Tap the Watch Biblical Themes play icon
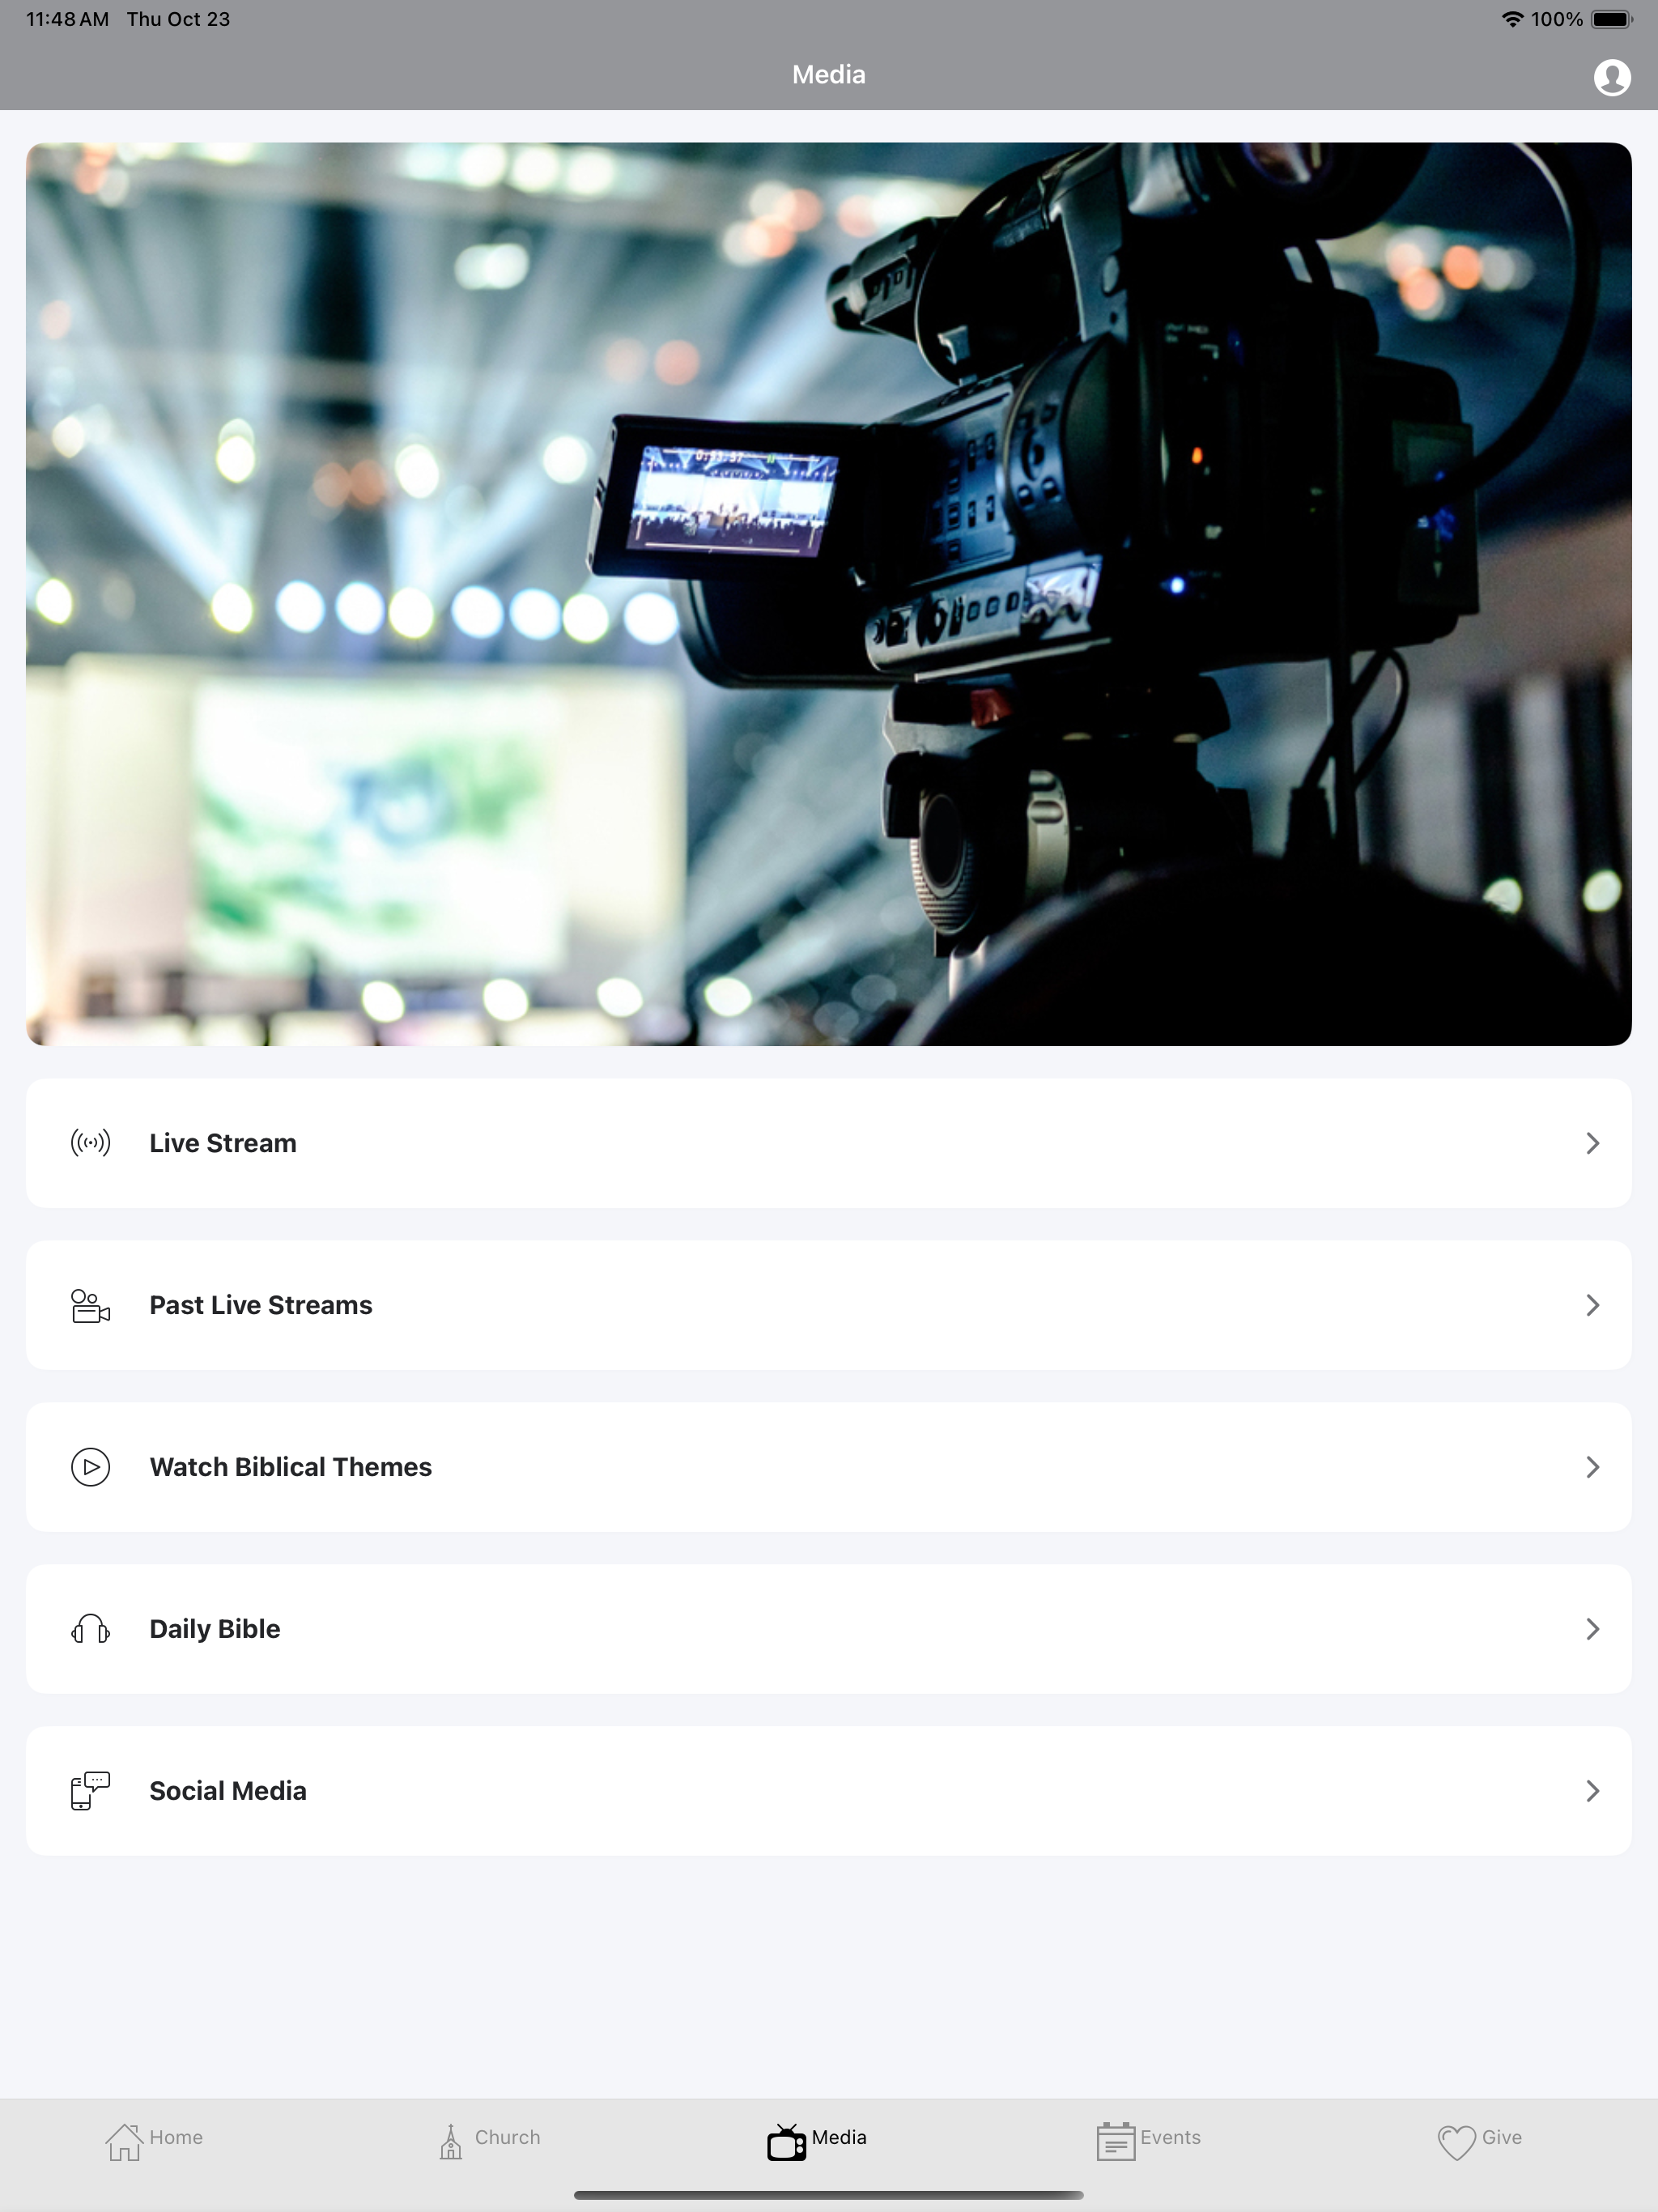This screenshot has width=1658, height=2212. (90, 1467)
